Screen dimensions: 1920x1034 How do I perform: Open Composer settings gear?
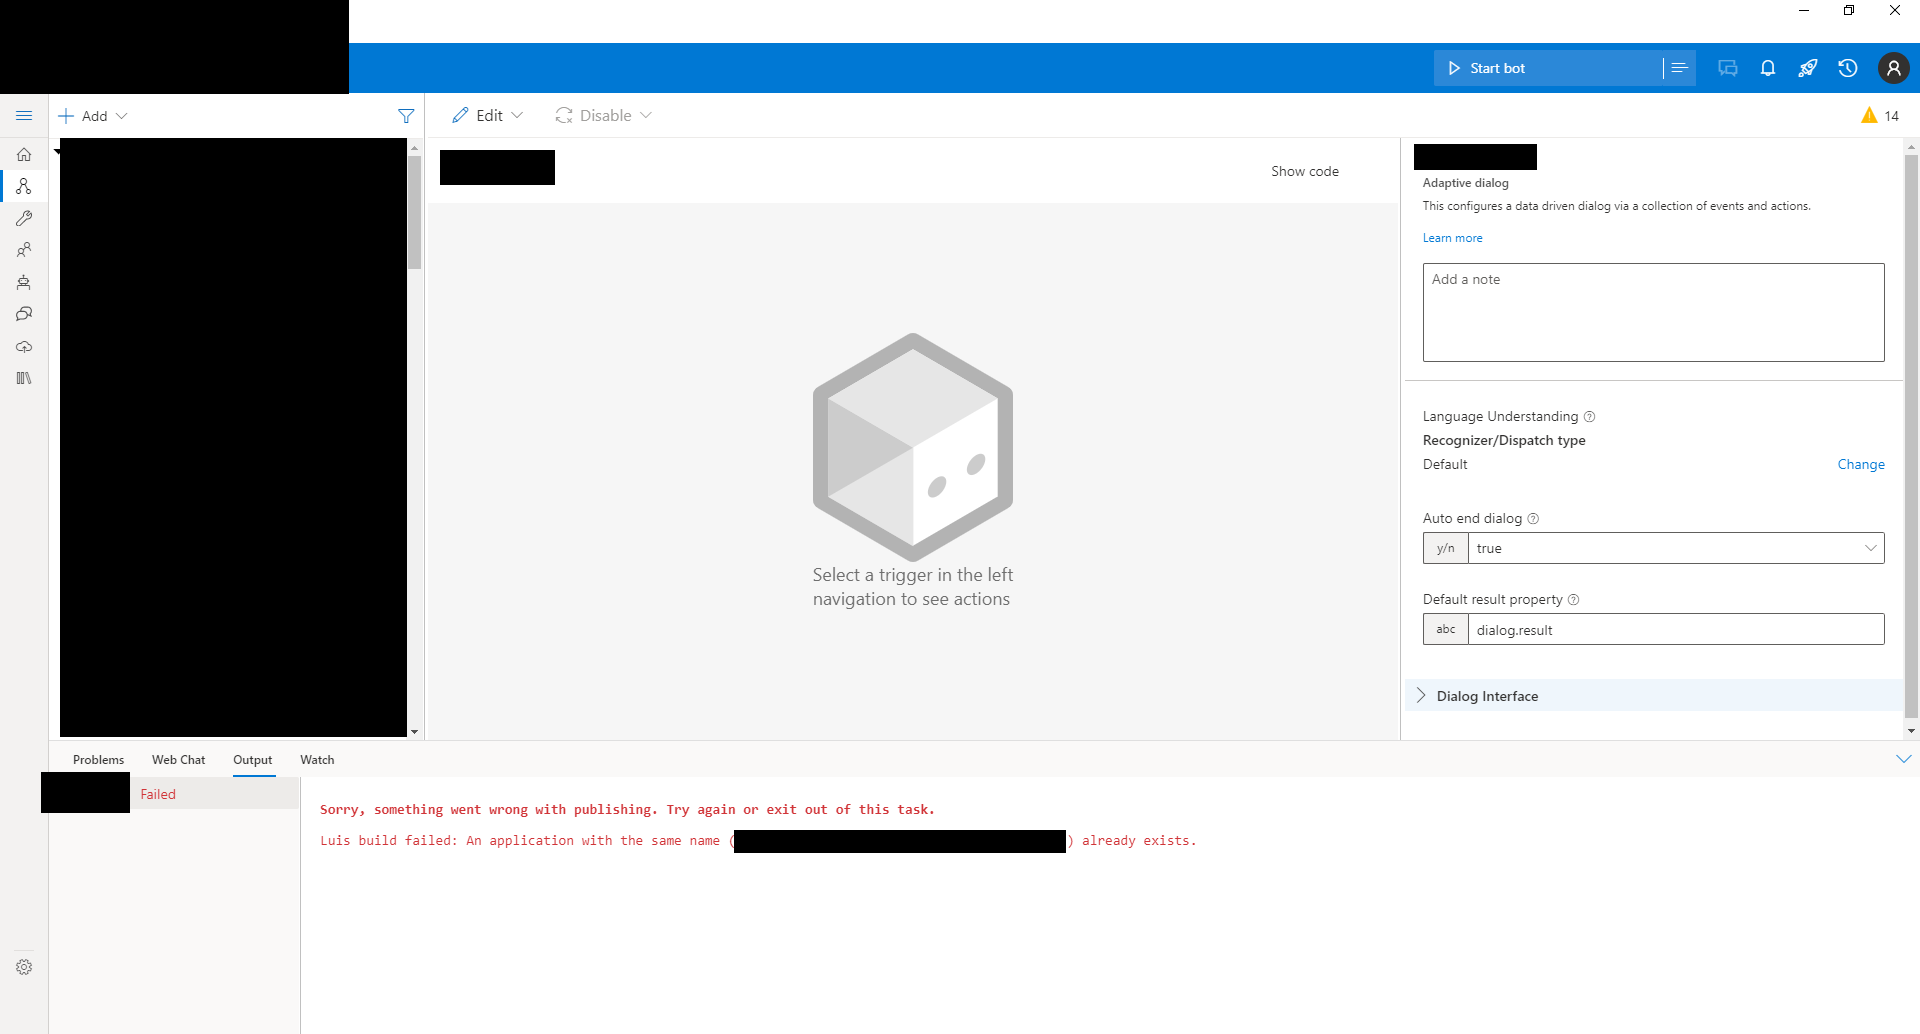point(24,966)
